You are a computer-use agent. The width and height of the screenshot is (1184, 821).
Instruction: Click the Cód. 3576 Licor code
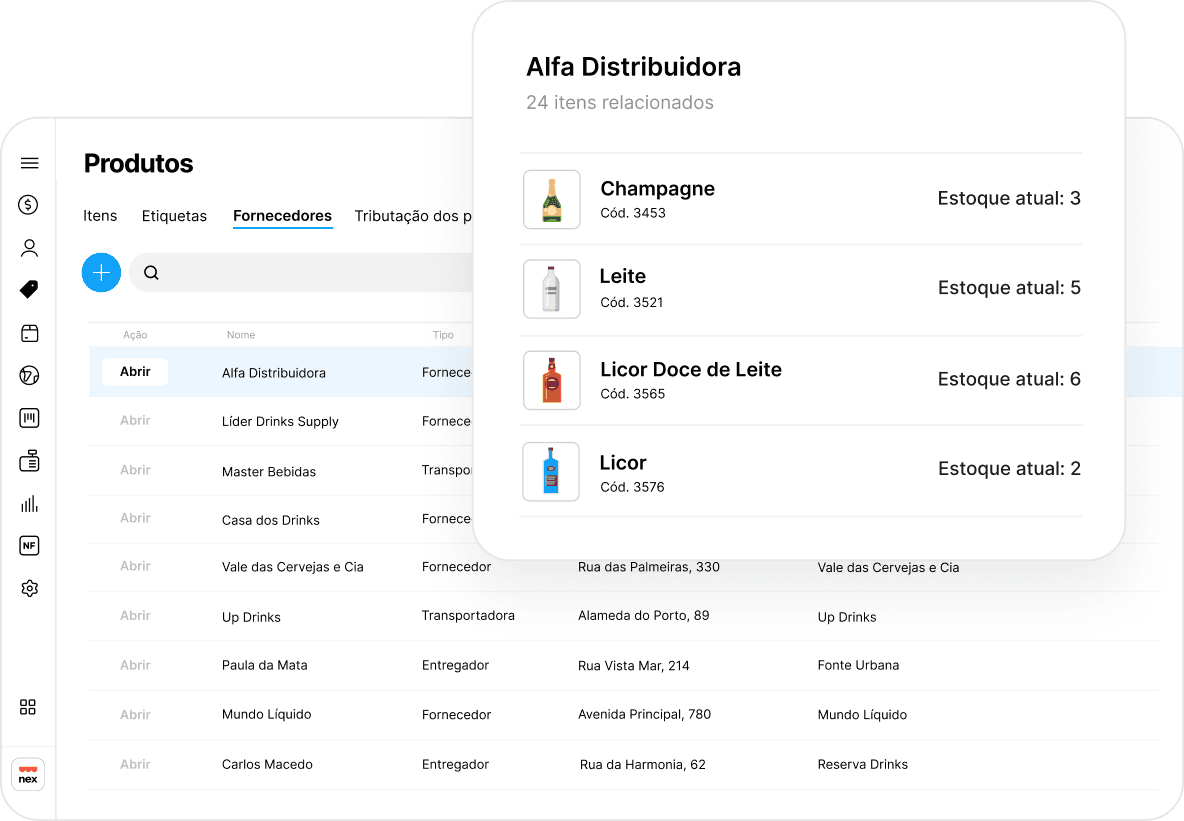(x=632, y=487)
